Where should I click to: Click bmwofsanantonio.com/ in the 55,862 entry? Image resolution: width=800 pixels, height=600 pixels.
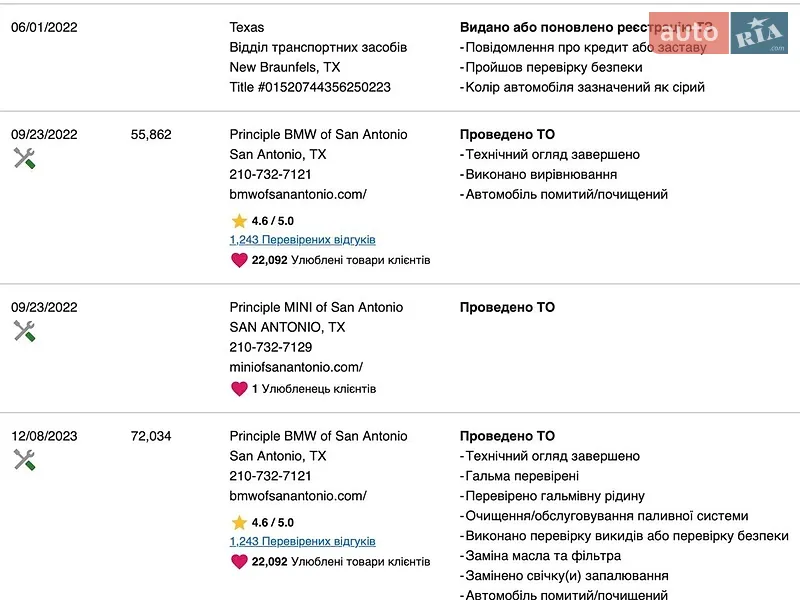click(298, 194)
